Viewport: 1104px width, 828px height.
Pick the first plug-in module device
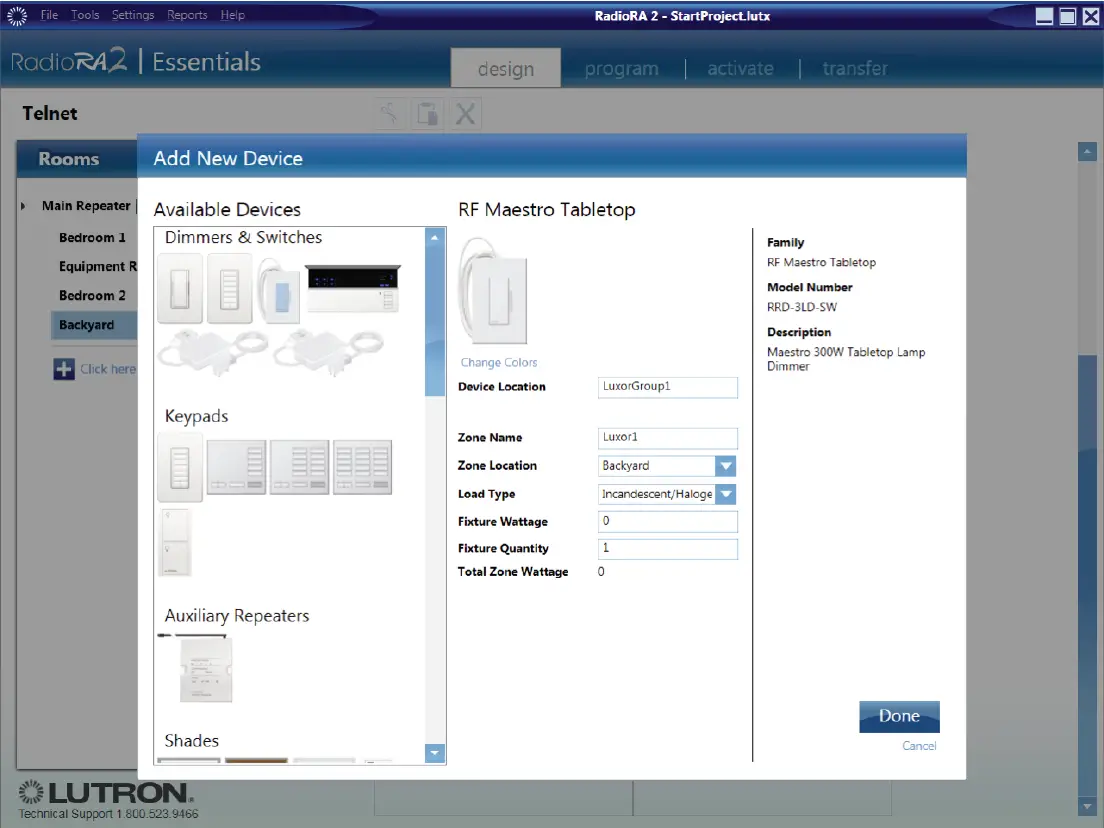(x=212, y=352)
